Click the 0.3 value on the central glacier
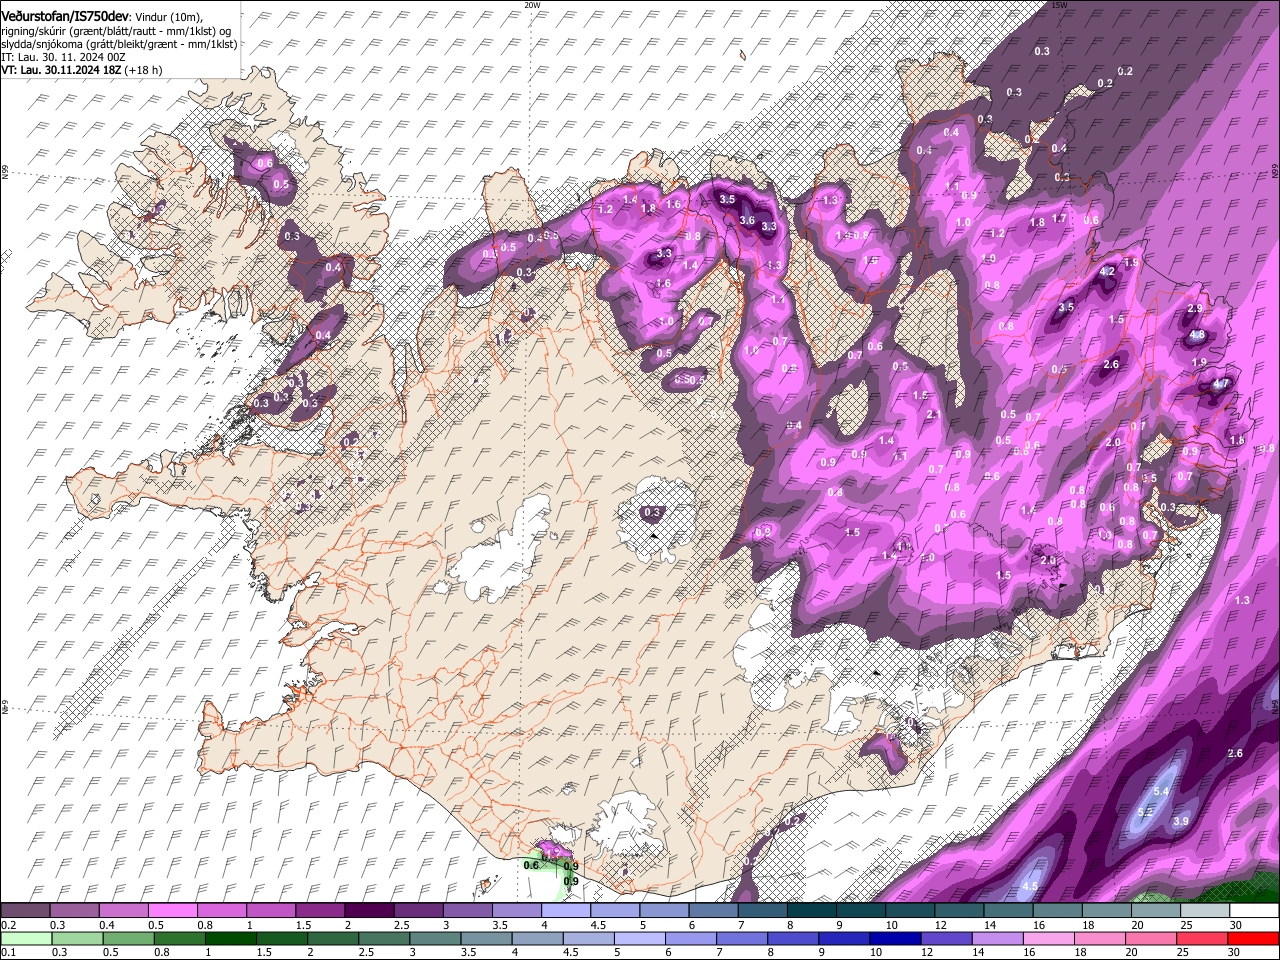Screen dimensions: 1280x960 click(x=653, y=512)
